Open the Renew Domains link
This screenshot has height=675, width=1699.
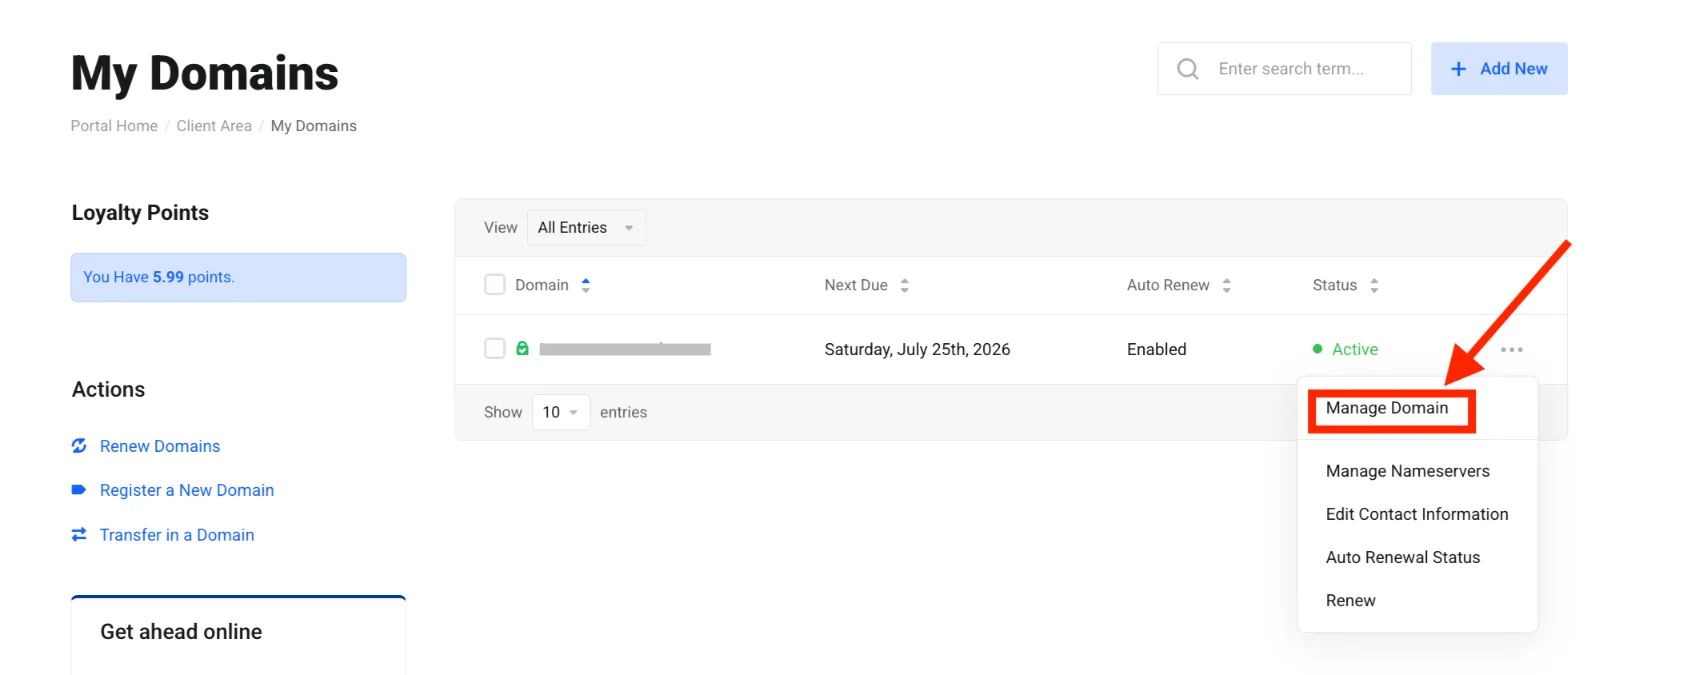[x=160, y=446]
